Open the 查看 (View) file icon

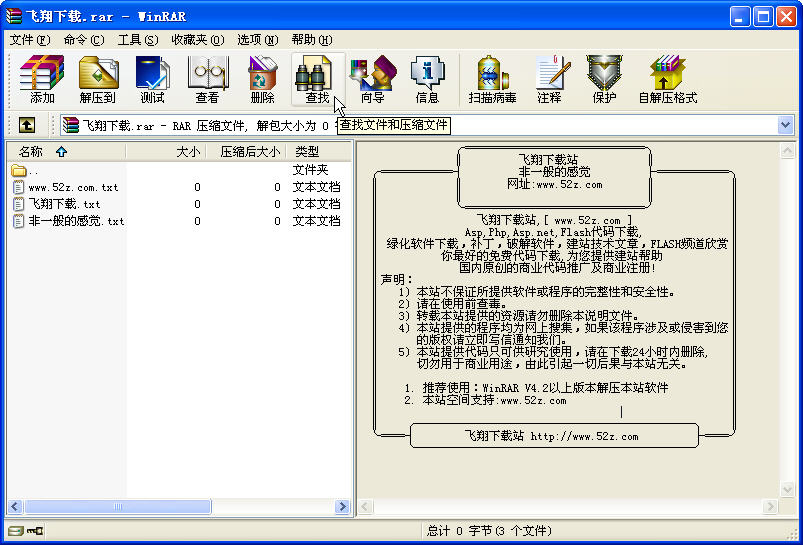[207, 79]
